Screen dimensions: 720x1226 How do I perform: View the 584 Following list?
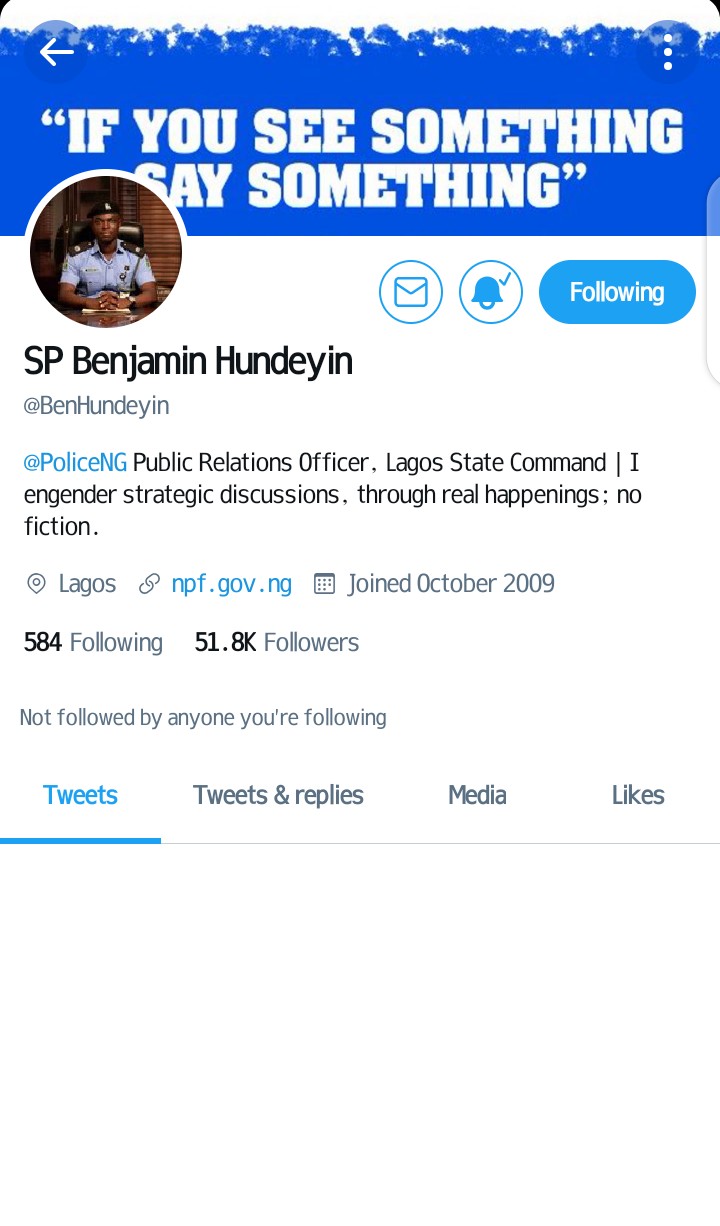(x=93, y=642)
